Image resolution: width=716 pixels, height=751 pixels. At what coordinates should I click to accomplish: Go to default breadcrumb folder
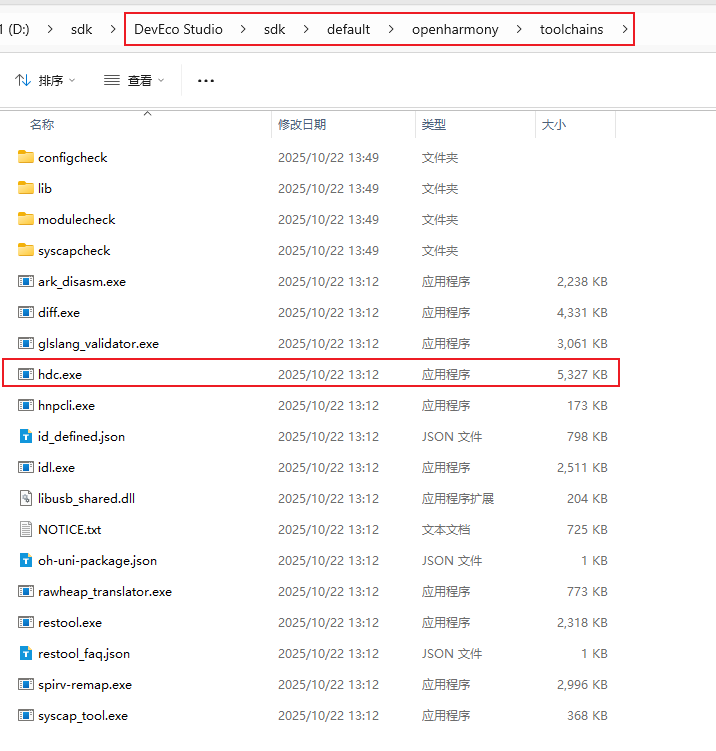(x=348, y=29)
